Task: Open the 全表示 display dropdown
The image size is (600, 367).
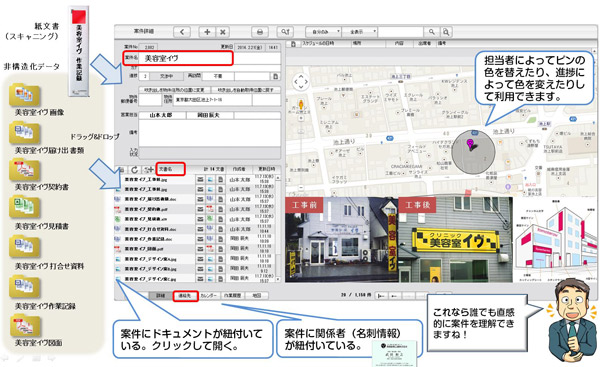Action: pyautogui.click(x=359, y=32)
